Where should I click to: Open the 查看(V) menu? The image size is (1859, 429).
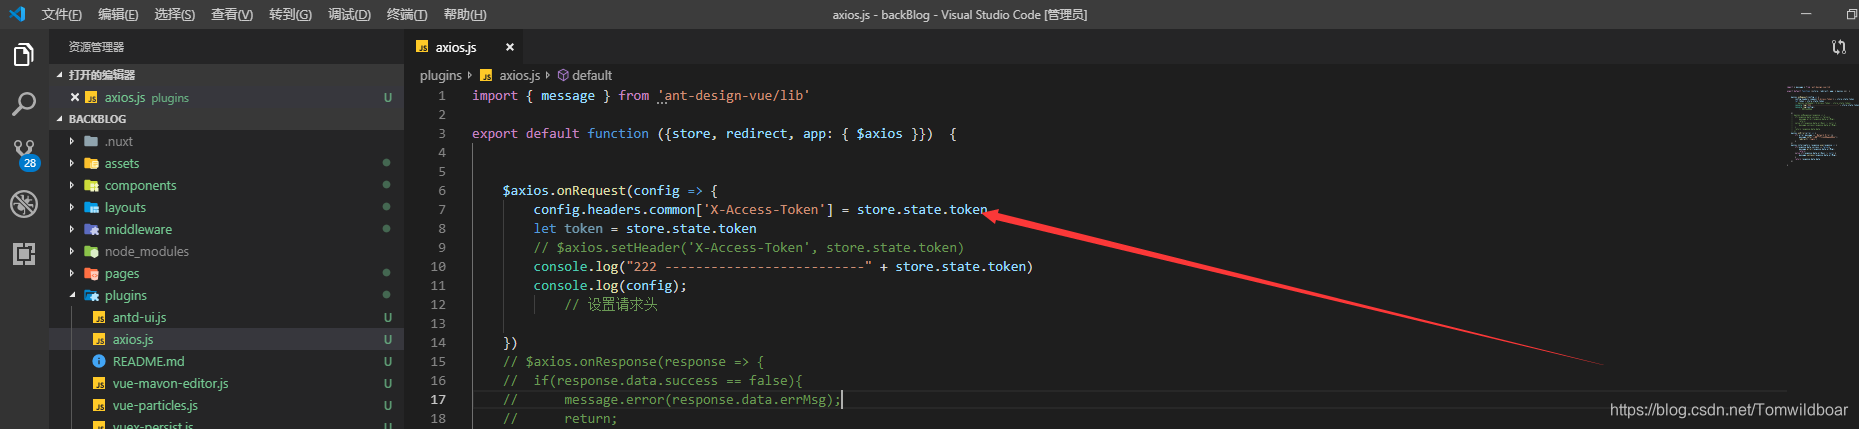tap(232, 14)
